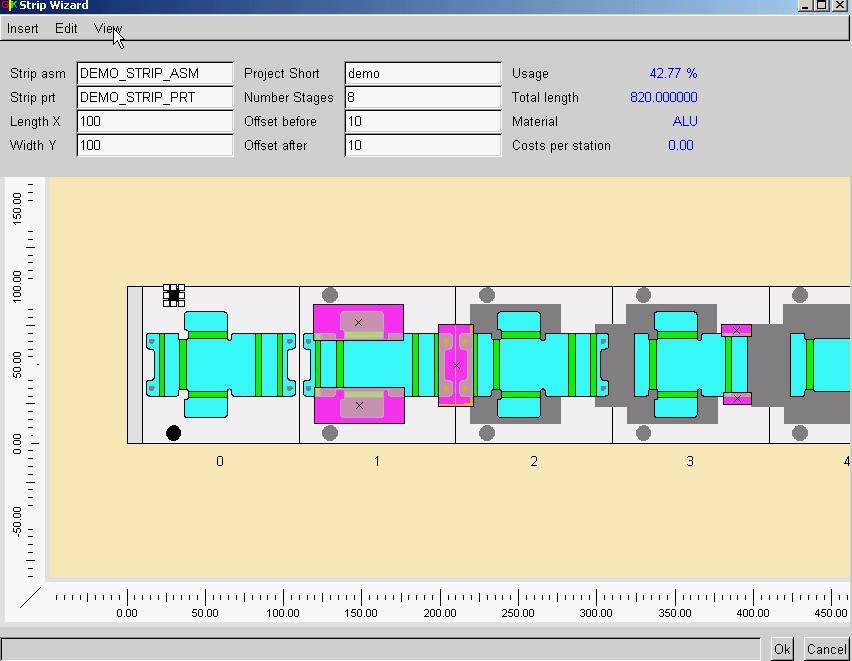The height and width of the screenshot is (661, 852).
Task: Open the View menu
Action: pyautogui.click(x=108, y=28)
